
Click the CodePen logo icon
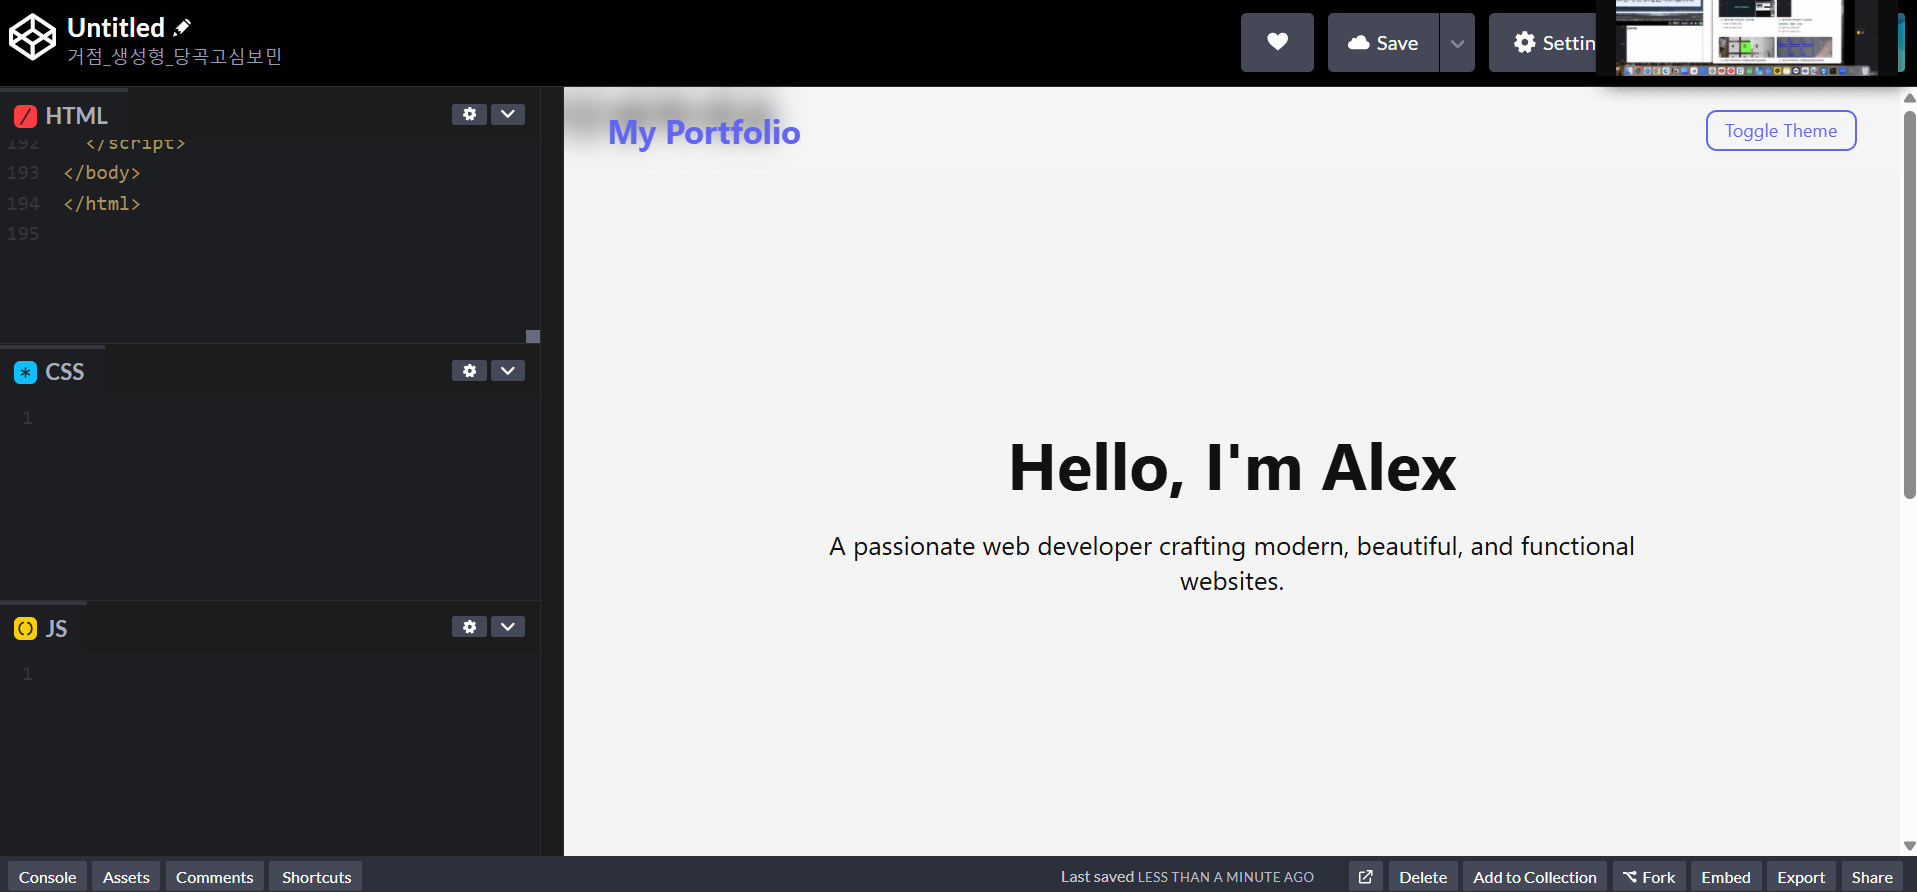coord(32,38)
